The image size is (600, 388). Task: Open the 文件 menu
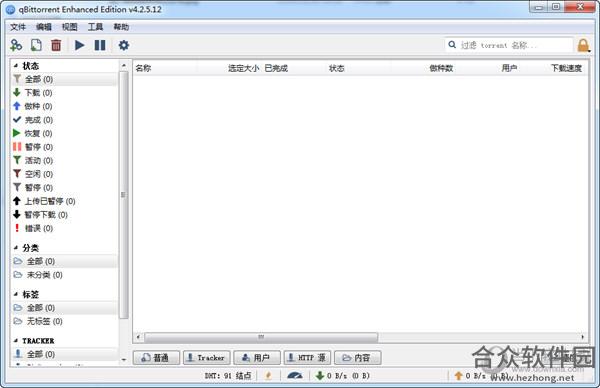18,27
